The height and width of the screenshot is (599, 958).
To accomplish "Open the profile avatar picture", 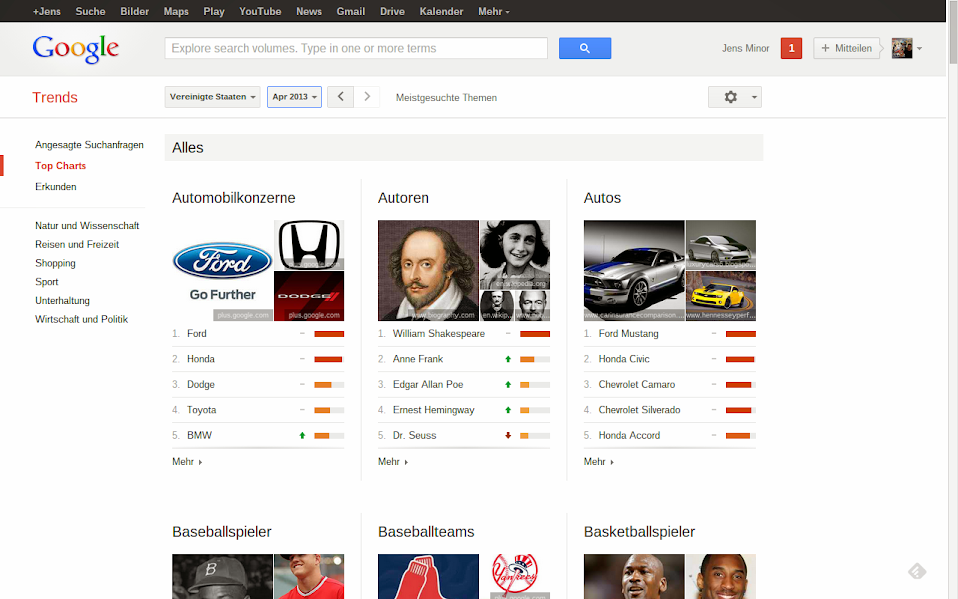I will coord(902,48).
